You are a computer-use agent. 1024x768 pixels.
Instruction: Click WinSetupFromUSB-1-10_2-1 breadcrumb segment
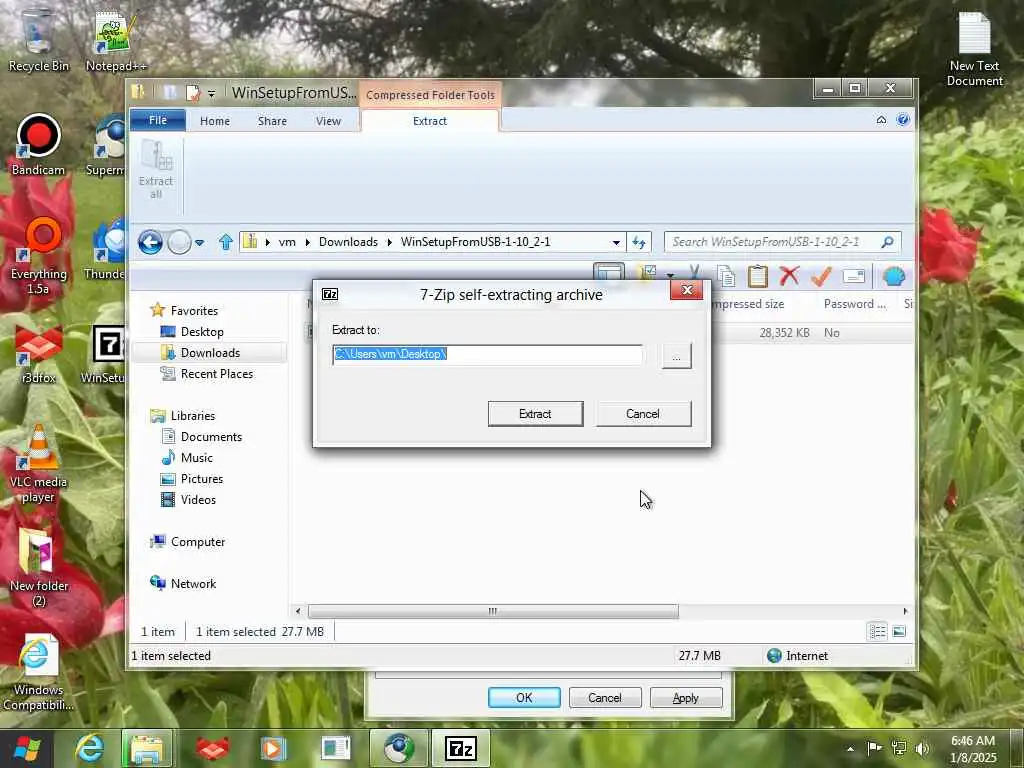[475, 242]
